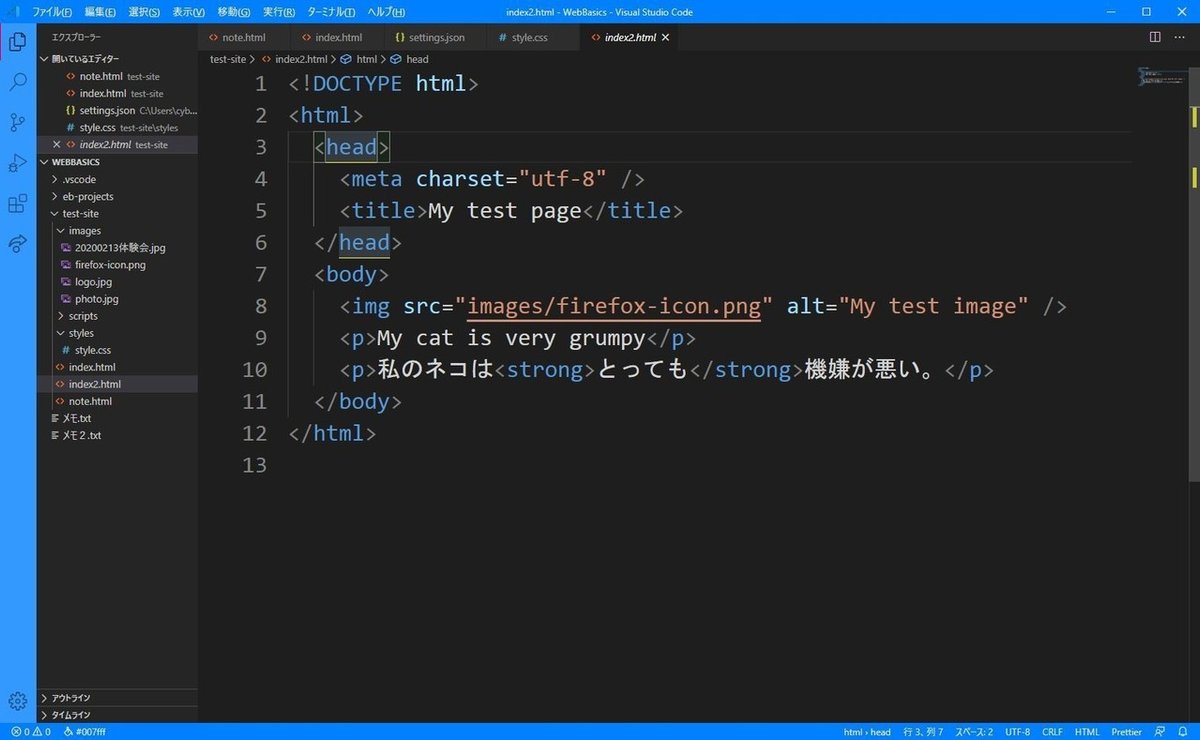This screenshot has width=1200, height=740.
Task: Select note.html in the explorer
Action: [92, 400]
